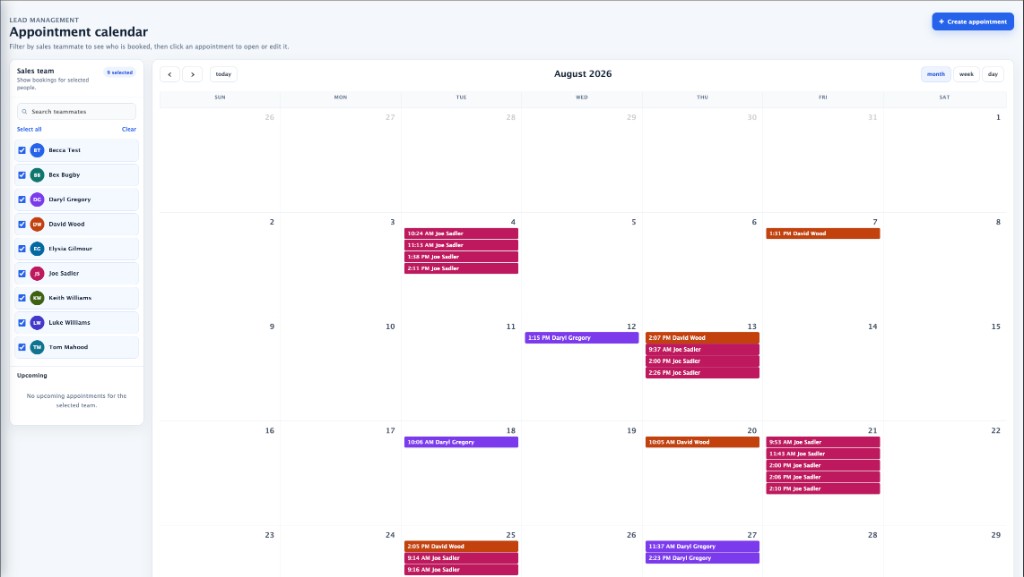Open the 9:37 AM Joe Sadler appointment
Image resolution: width=1024 pixels, height=577 pixels.
702,350
